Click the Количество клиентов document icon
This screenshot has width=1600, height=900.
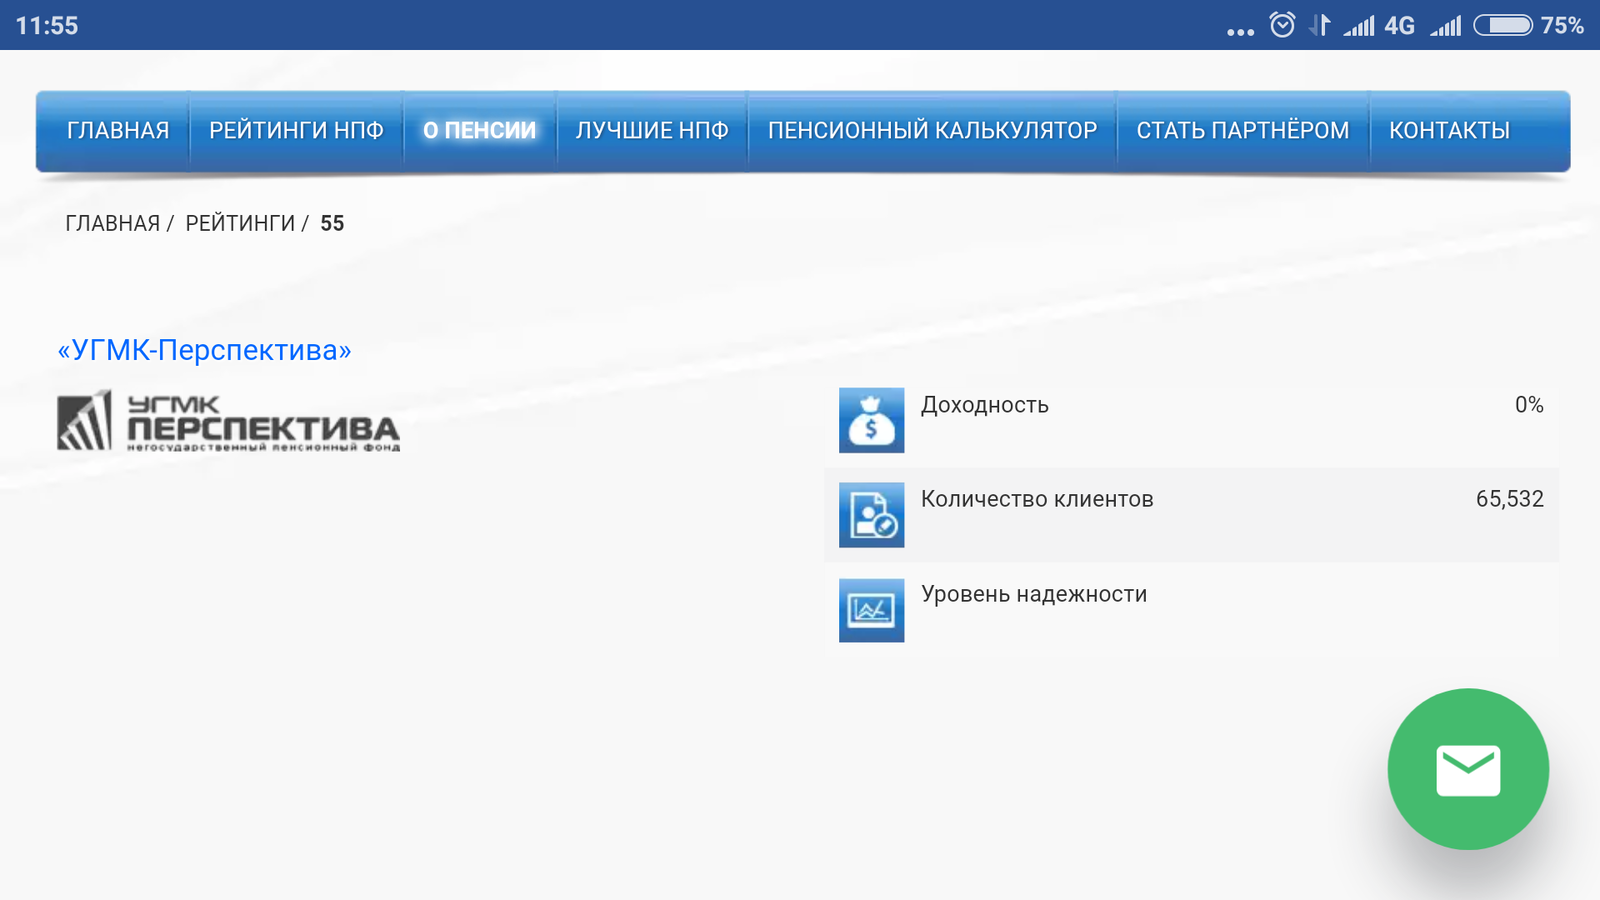[871, 515]
